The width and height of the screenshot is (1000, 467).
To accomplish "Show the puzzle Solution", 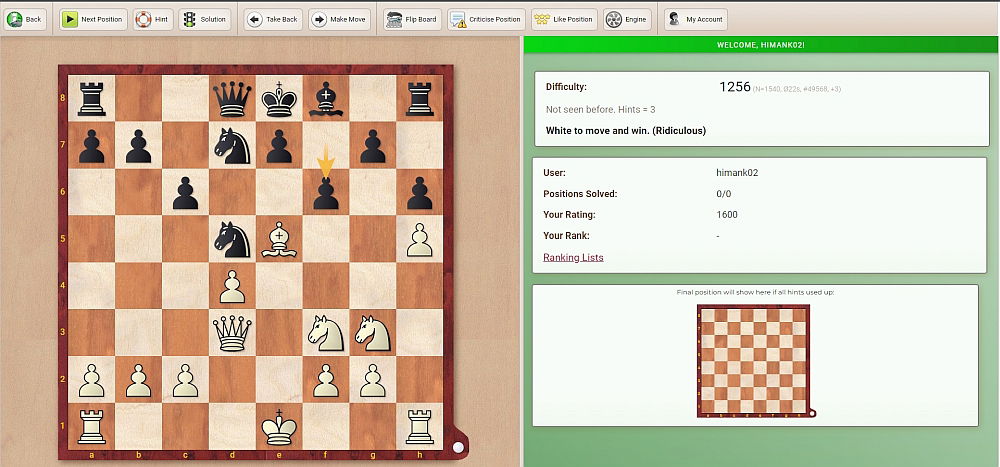I will pos(204,19).
